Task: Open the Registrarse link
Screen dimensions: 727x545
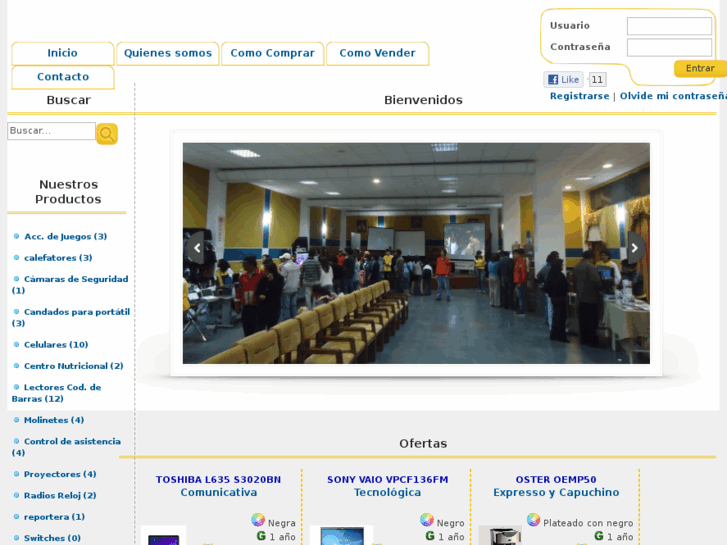Action: [x=580, y=96]
